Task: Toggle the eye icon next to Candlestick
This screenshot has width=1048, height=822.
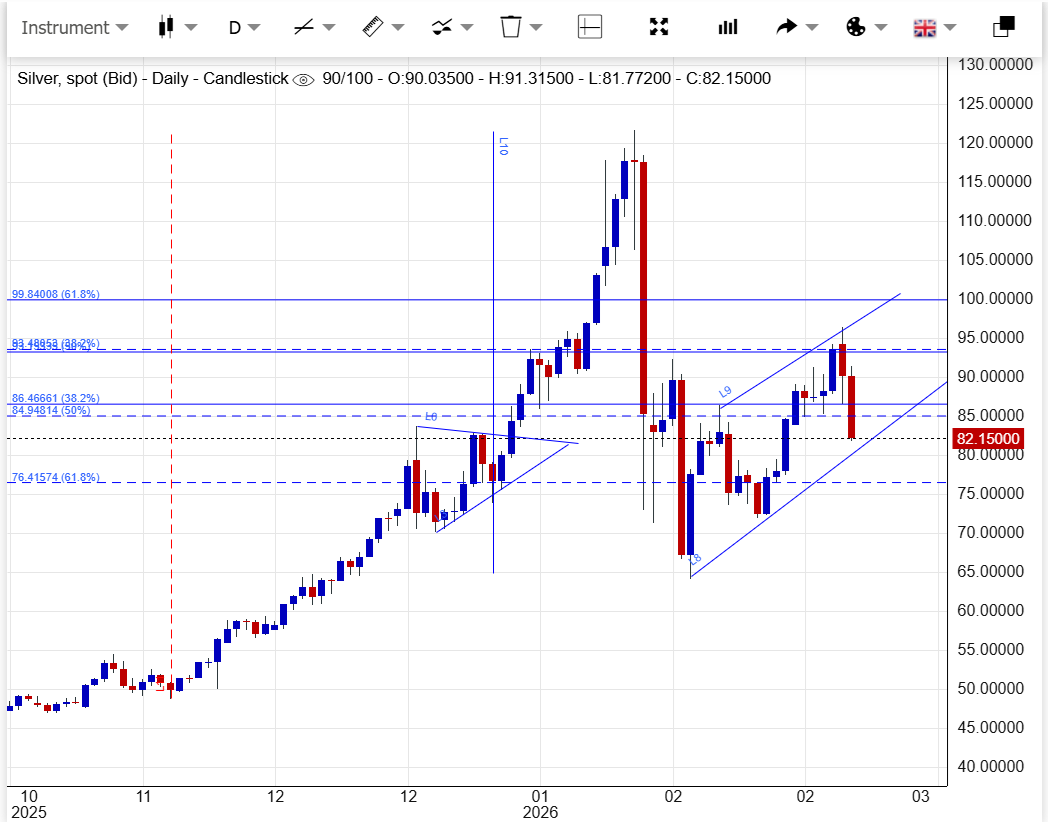Action: click(x=303, y=79)
